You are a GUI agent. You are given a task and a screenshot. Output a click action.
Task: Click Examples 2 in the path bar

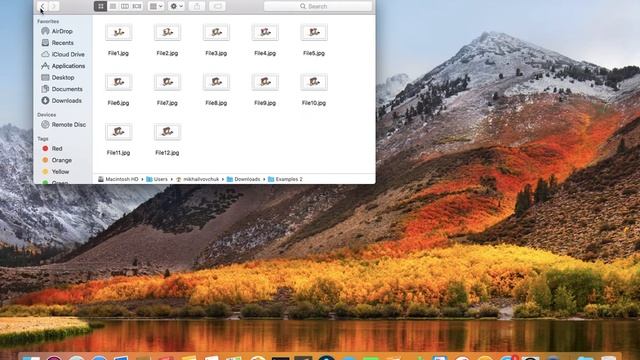coord(285,179)
